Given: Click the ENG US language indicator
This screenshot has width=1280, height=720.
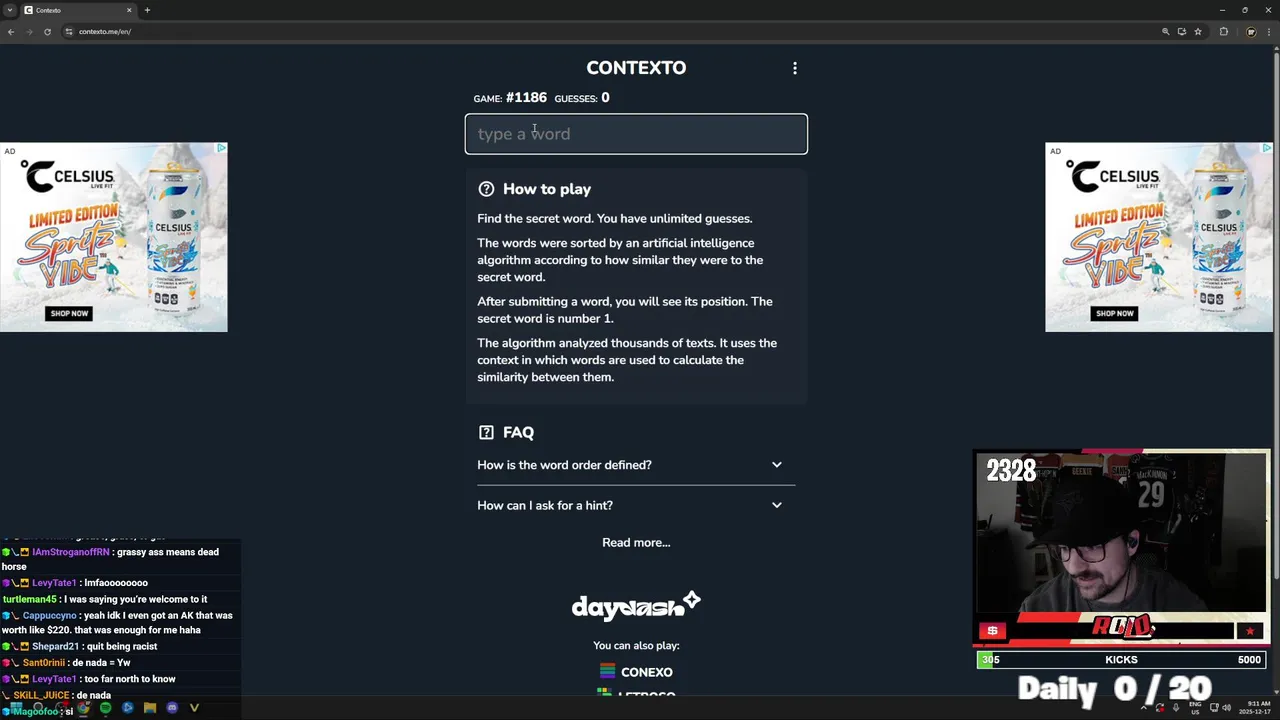Looking at the screenshot, I should pos(1195,708).
